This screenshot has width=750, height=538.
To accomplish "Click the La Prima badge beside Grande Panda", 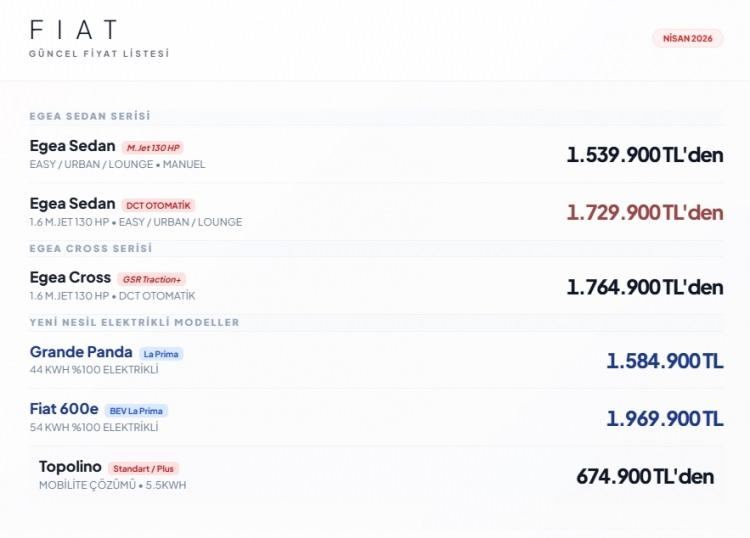I will pyautogui.click(x=161, y=354).
